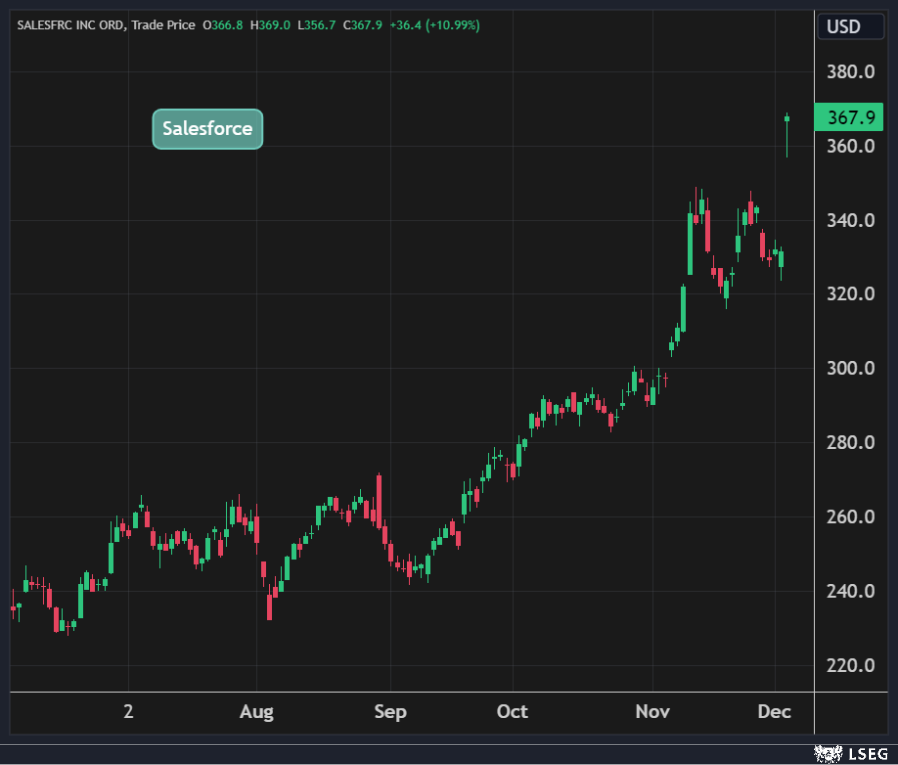Select the Sep marker on the time axis
898x765 pixels.
pyautogui.click(x=390, y=712)
